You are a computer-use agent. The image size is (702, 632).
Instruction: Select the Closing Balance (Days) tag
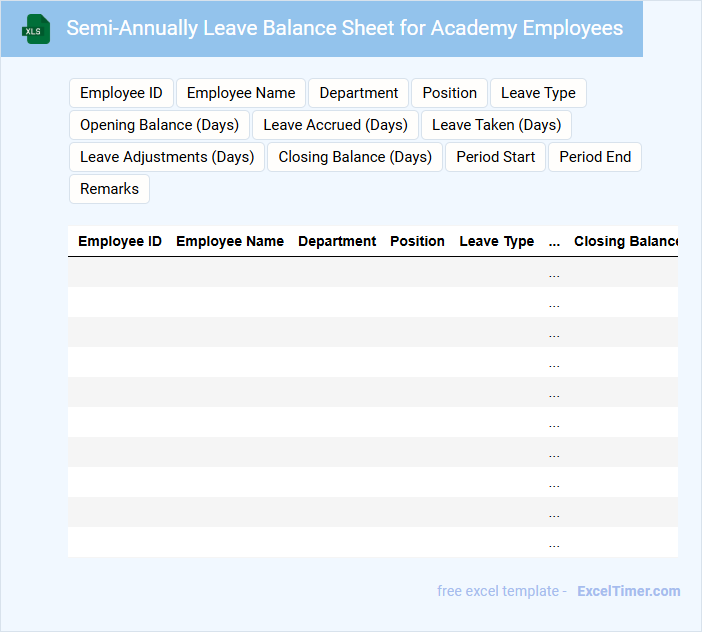coord(355,157)
